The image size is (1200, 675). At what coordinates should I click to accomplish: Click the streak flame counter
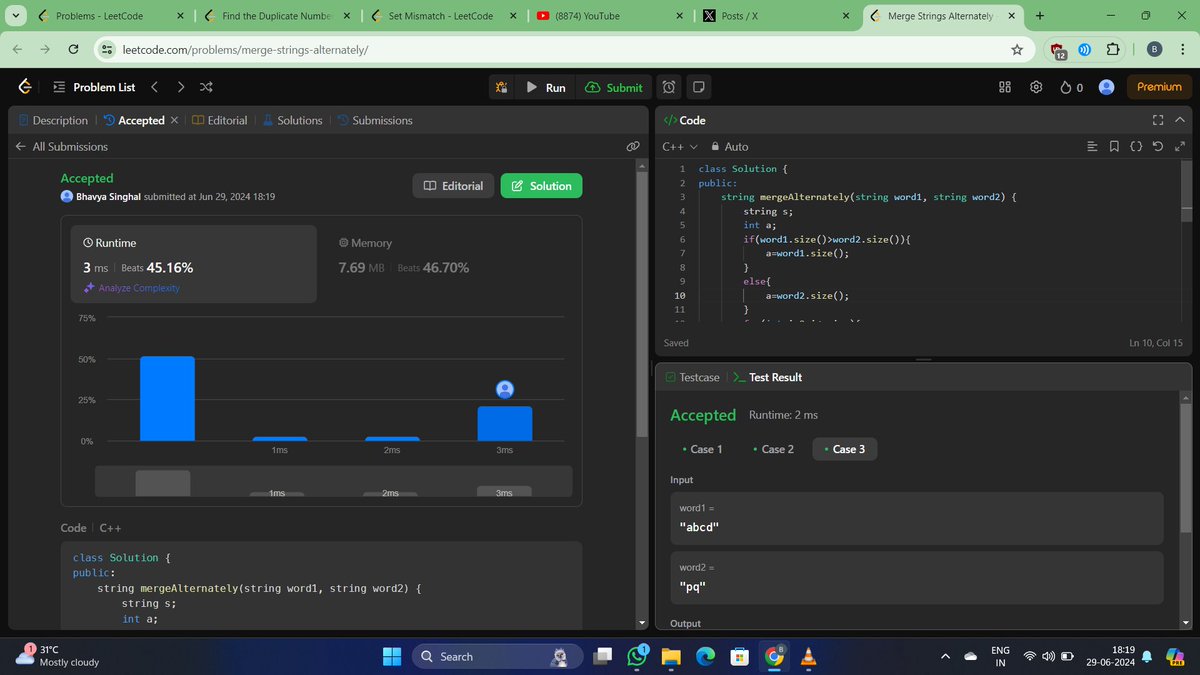click(1072, 87)
